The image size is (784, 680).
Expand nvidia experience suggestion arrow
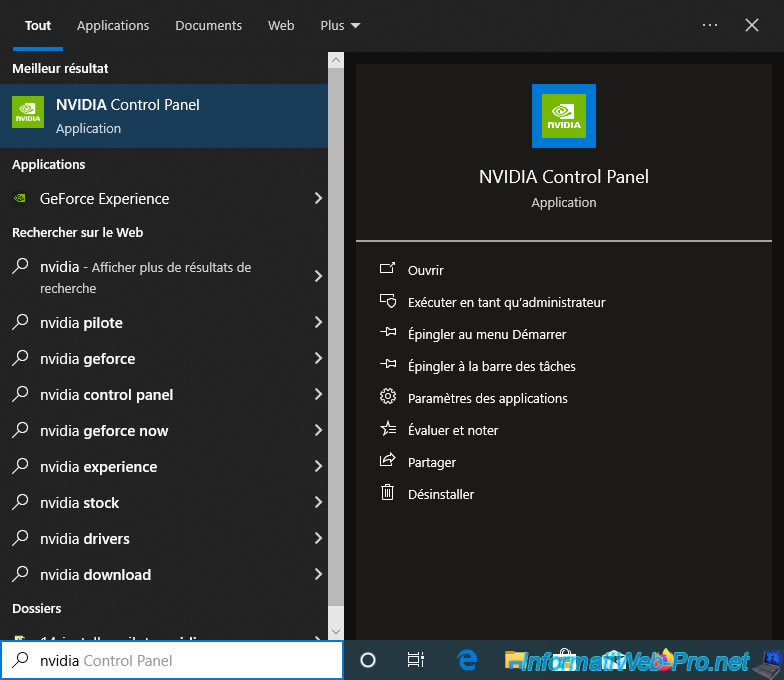point(318,466)
